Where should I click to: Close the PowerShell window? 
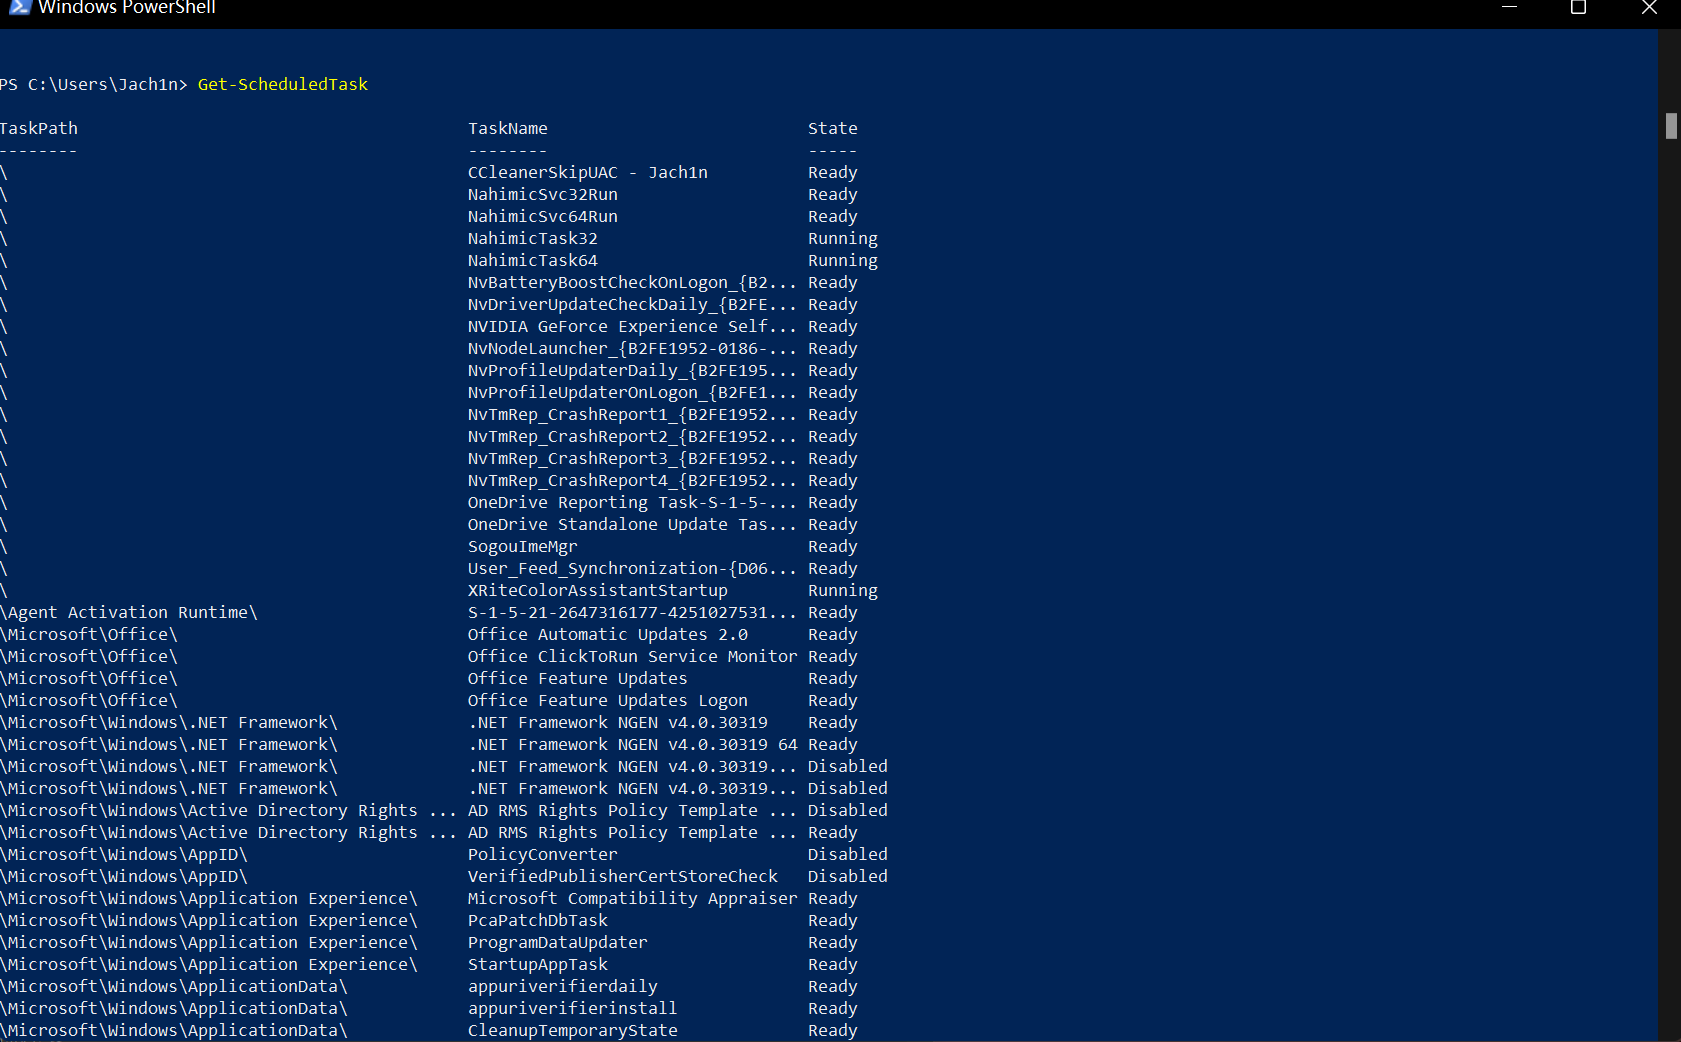tap(1649, 7)
